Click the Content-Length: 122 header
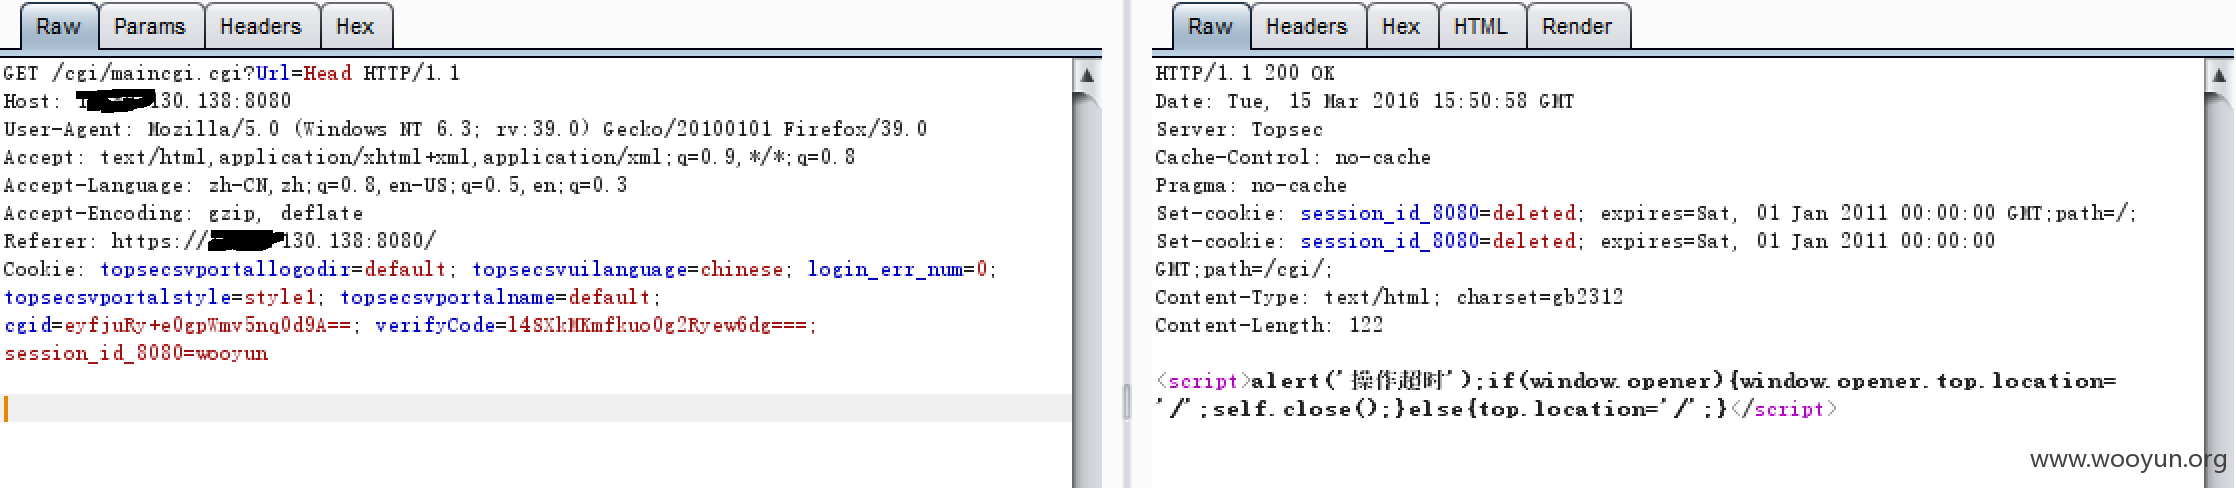Viewport: 2236px width, 488px height. pos(1269,325)
